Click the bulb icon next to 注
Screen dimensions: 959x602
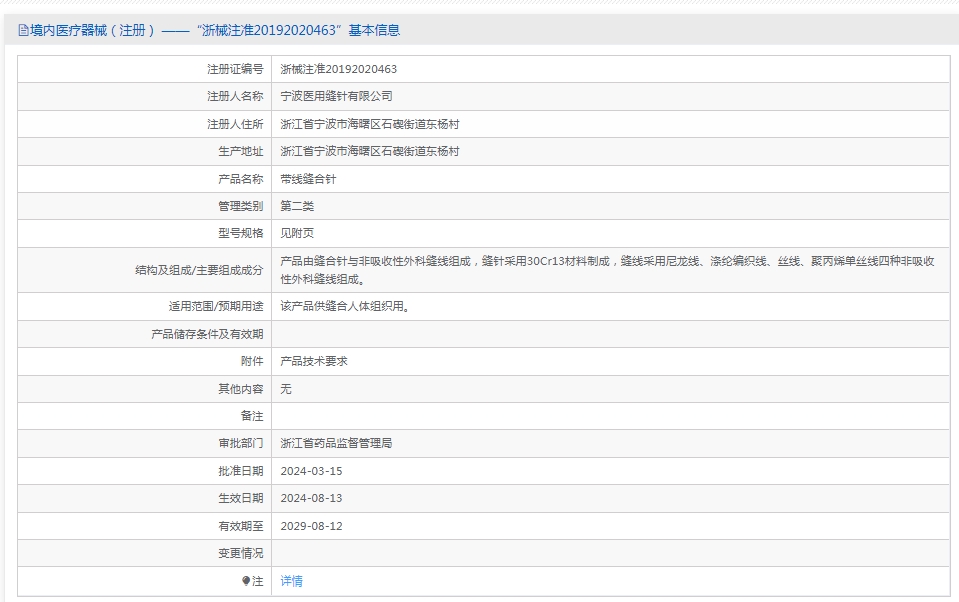pos(246,581)
